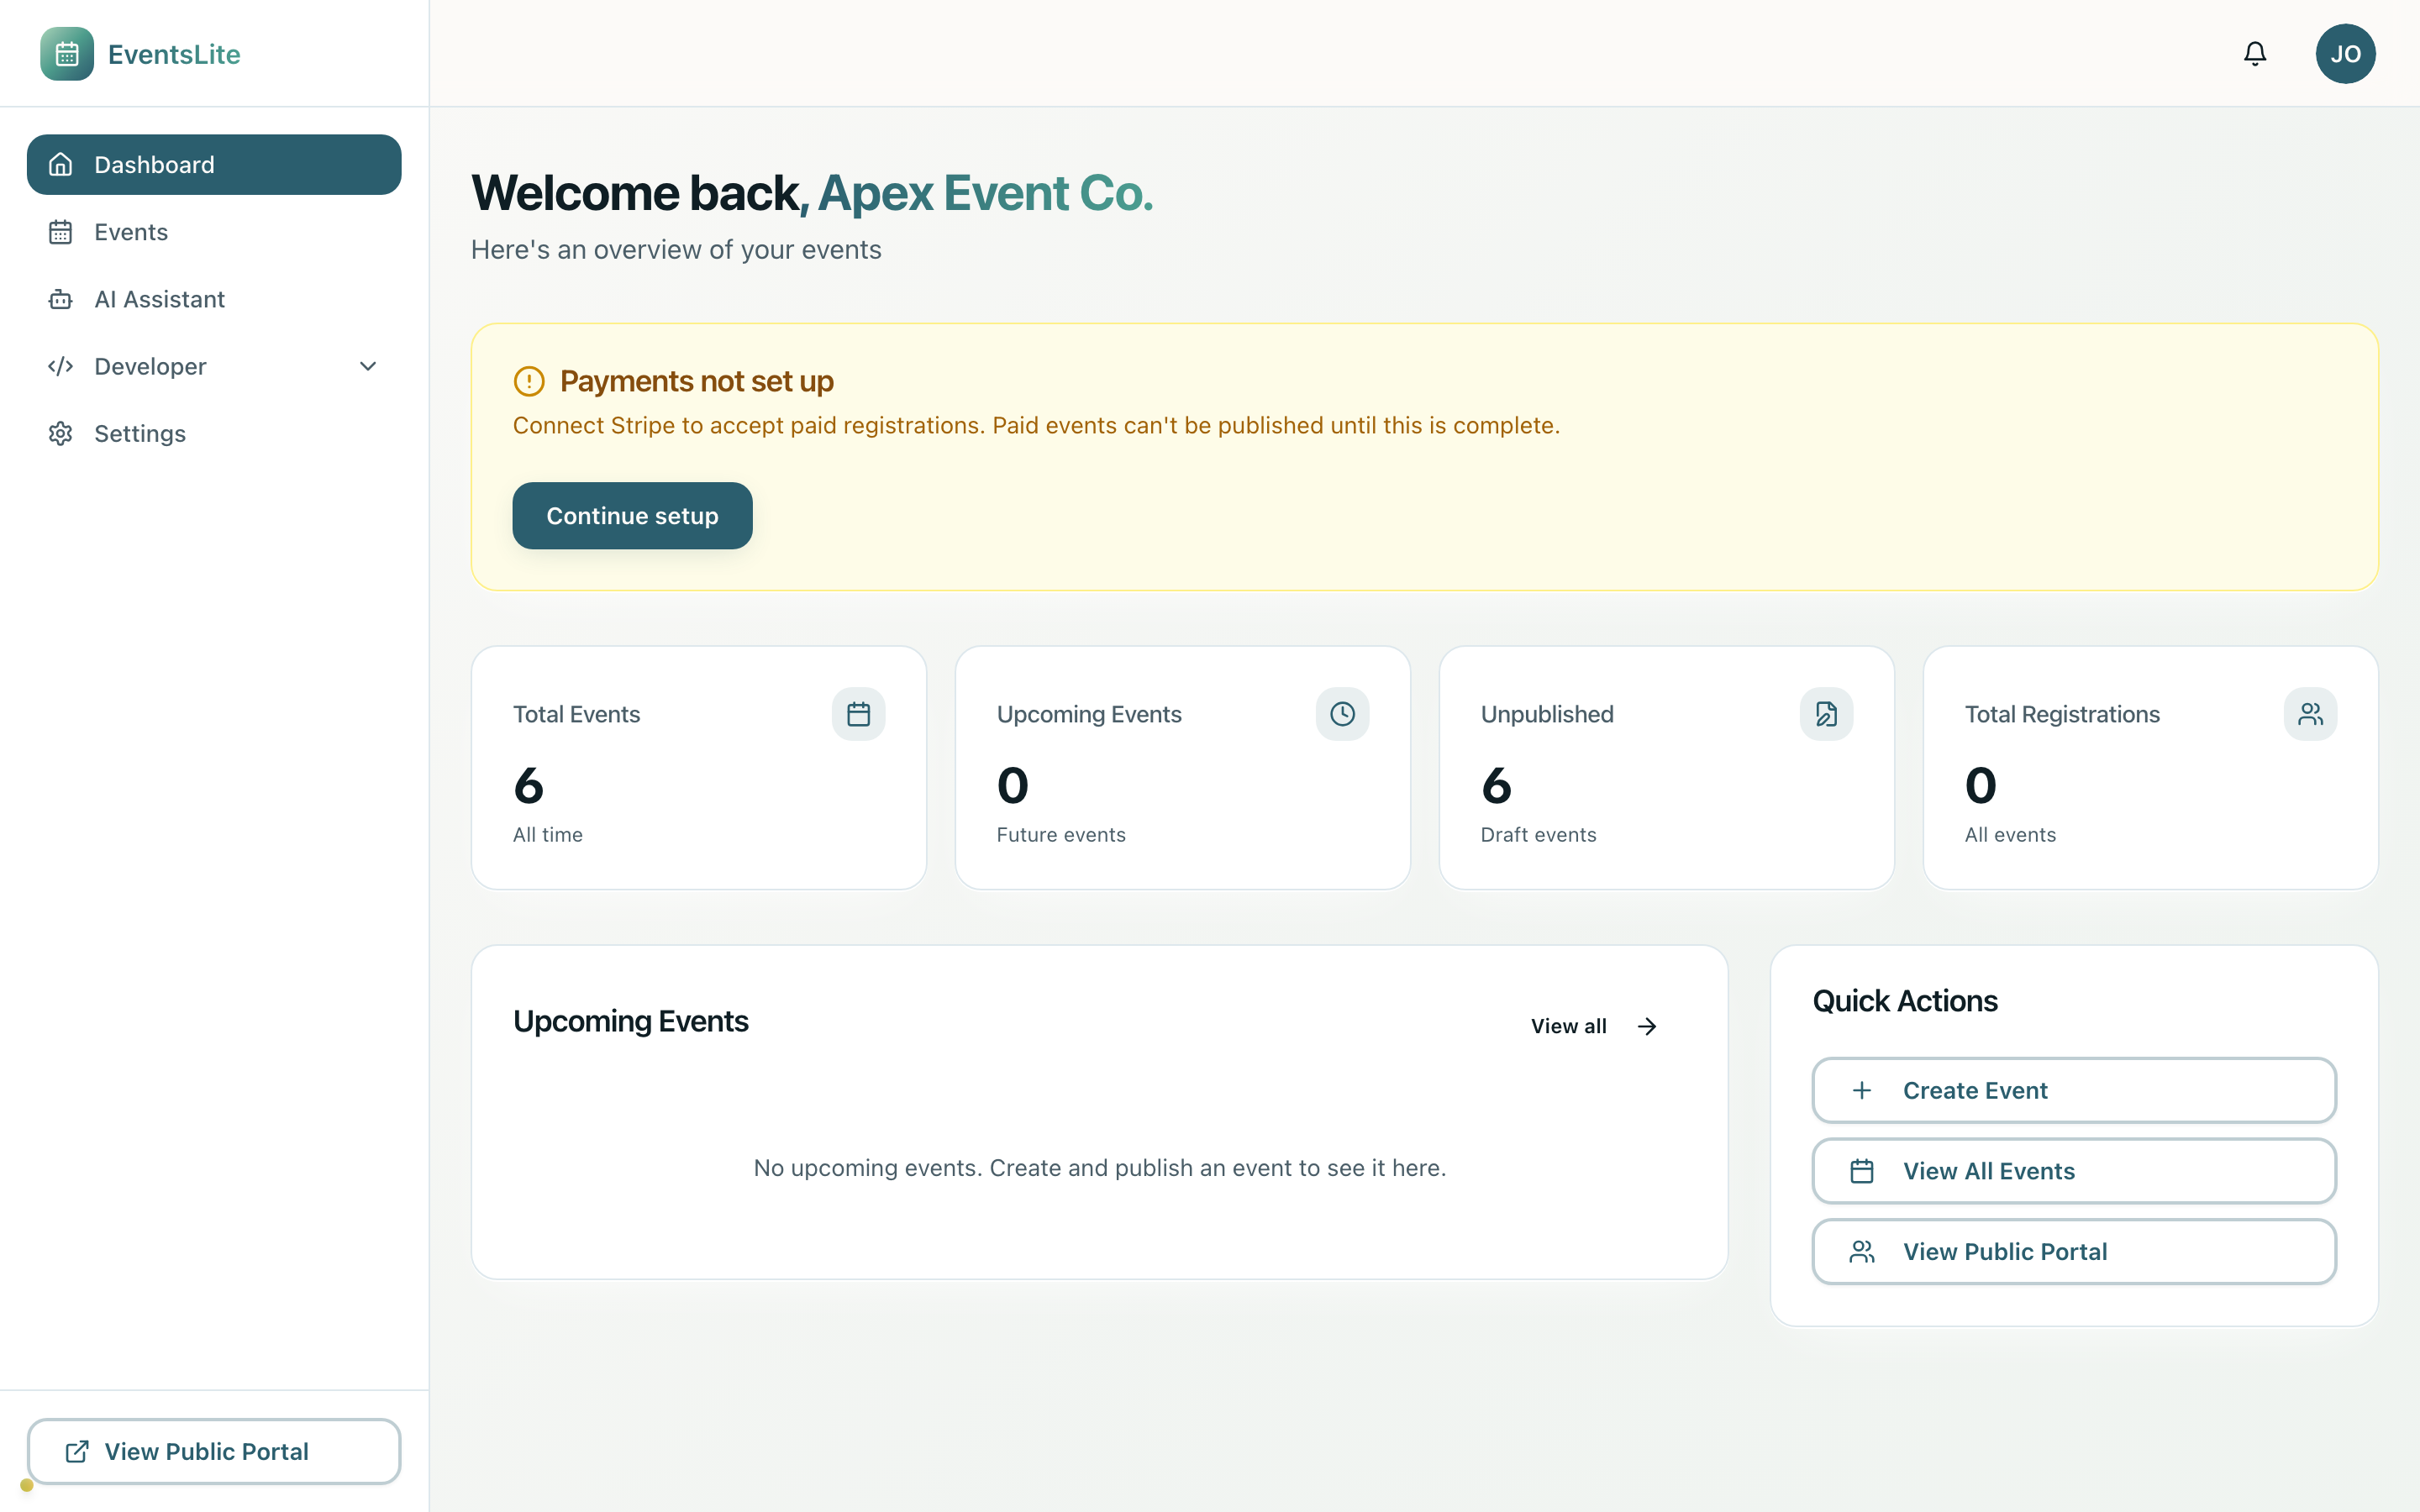Click the 'Draft events' caption
The height and width of the screenshot is (1512, 2420).
[1538, 835]
